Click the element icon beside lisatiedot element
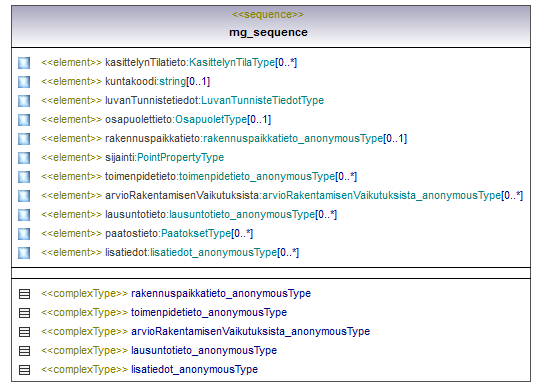 24,253
